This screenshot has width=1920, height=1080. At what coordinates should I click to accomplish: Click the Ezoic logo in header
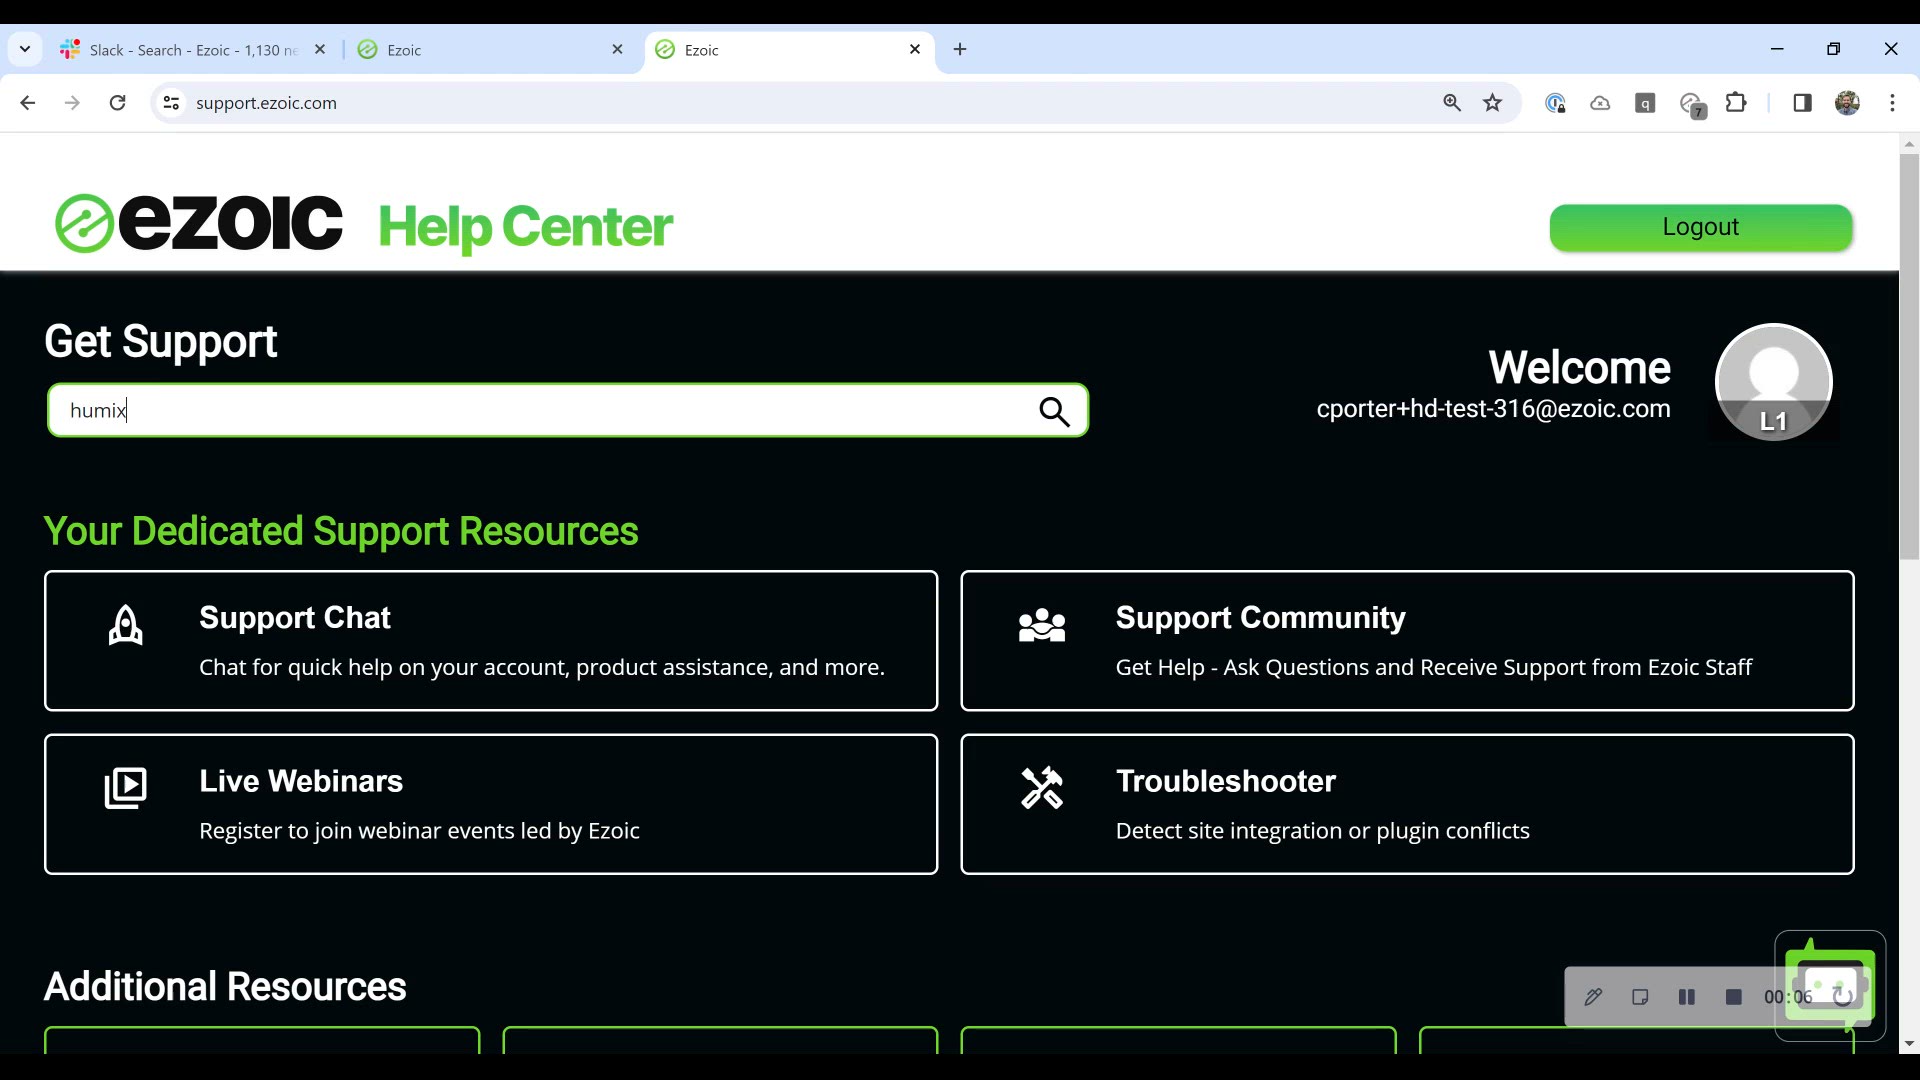199,224
